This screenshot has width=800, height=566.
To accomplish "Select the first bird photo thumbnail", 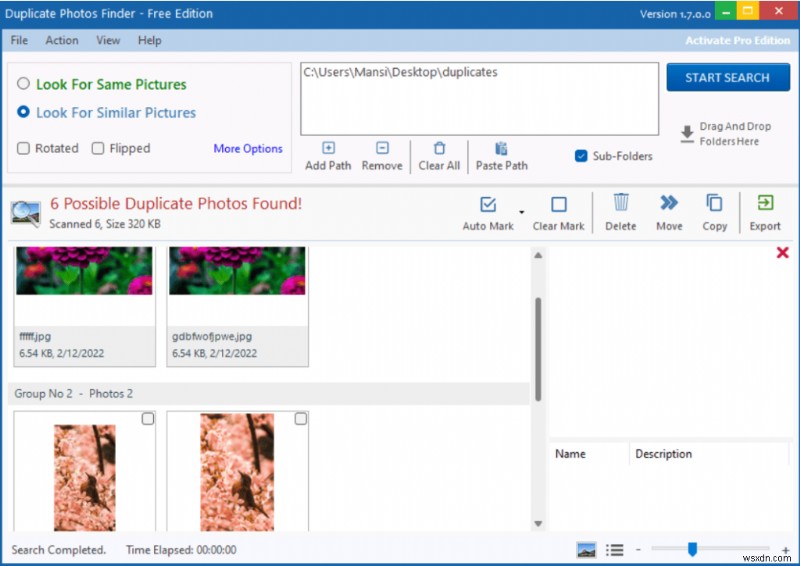I will click(85, 478).
